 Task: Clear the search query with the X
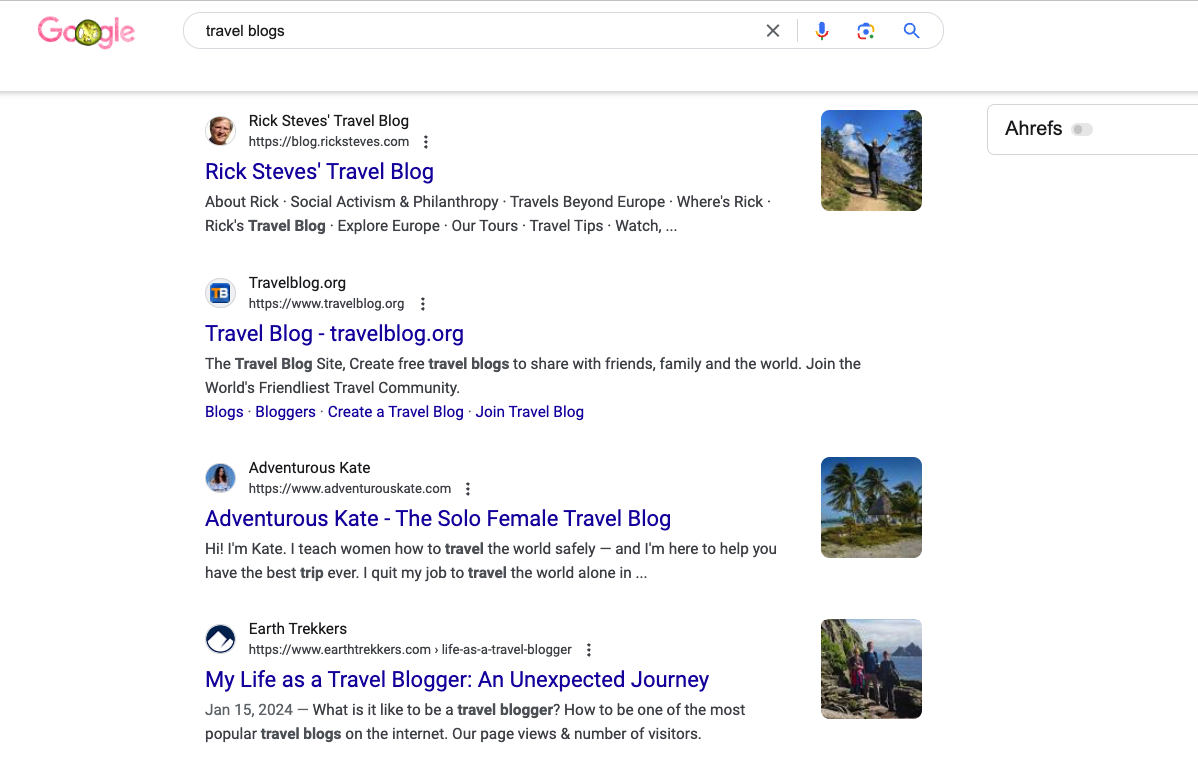click(772, 31)
